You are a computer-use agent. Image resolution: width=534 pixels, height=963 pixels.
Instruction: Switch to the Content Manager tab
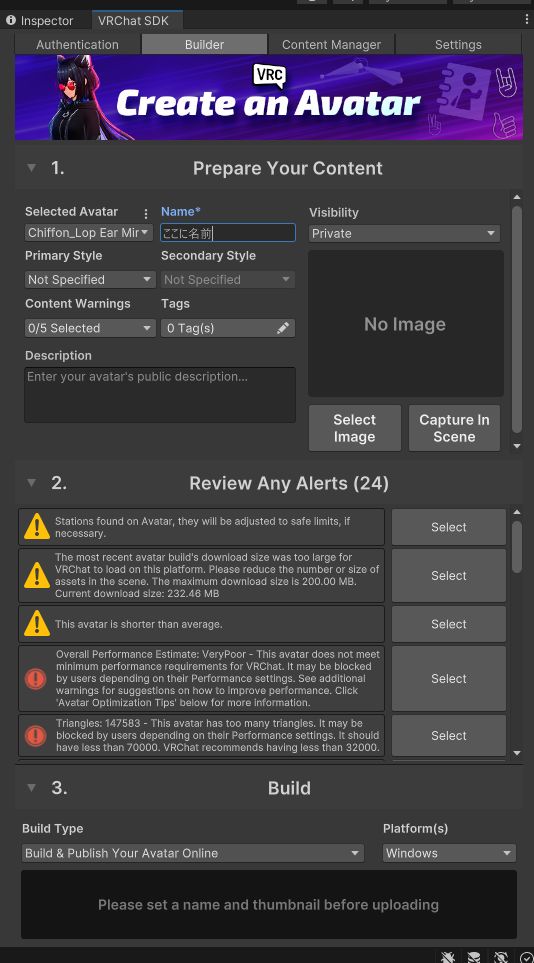tap(331, 44)
